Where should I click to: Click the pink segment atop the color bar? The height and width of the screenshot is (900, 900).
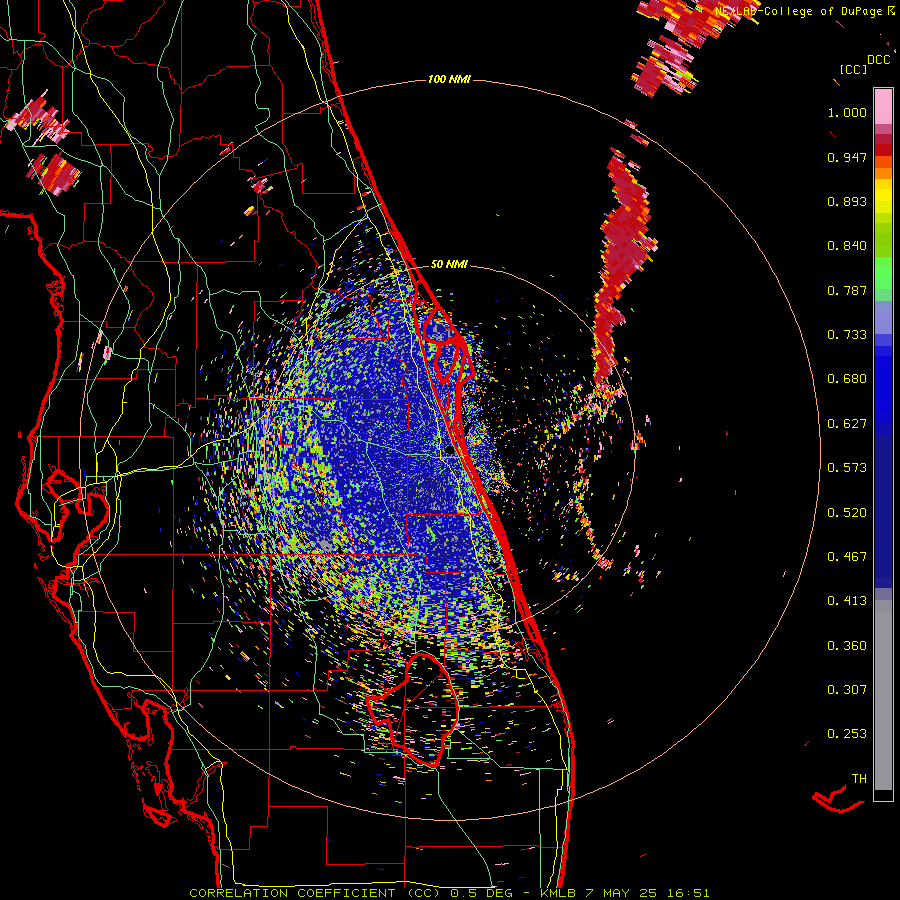coord(883,107)
